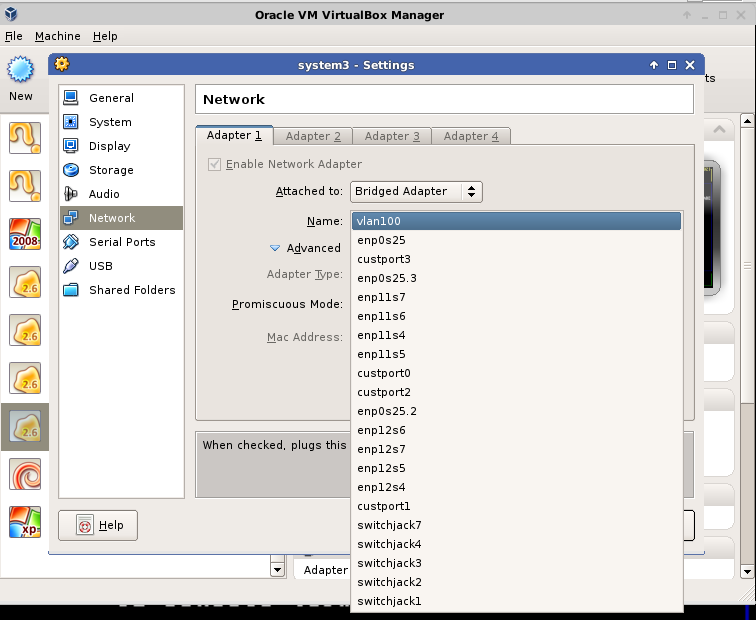Open the Attached to Bridged Adapter dropdown
The height and width of the screenshot is (620, 756).
[416, 191]
